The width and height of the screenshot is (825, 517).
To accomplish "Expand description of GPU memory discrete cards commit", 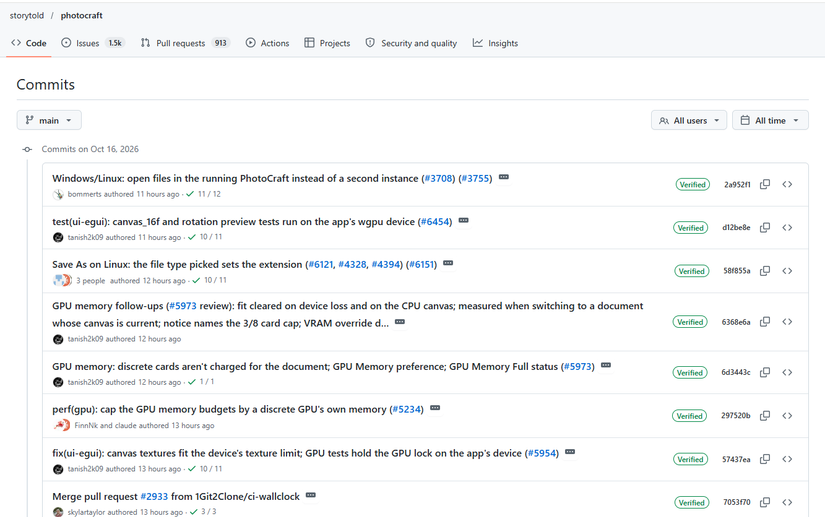I will [x=606, y=365].
